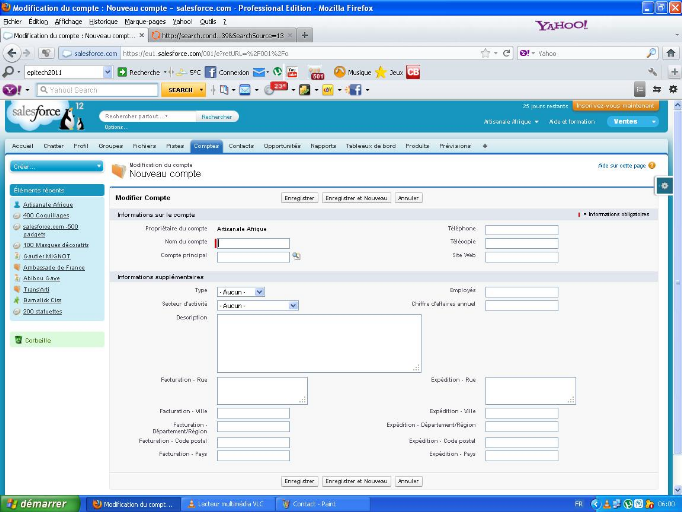Open the 400 Coquillages recent item
The image size is (682, 512).
coord(46,215)
